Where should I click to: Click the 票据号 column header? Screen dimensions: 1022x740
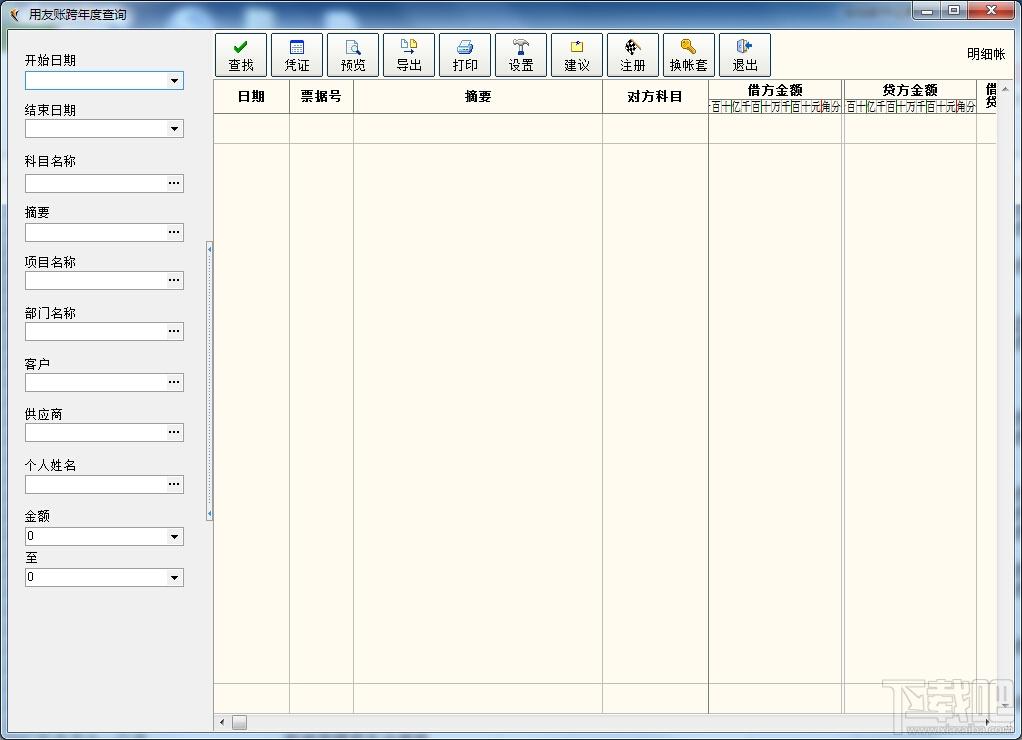(x=321, y=96)
